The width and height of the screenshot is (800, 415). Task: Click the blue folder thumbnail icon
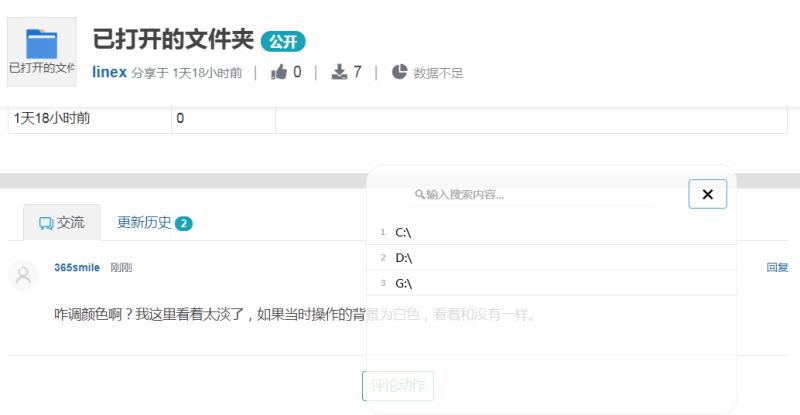42,44
